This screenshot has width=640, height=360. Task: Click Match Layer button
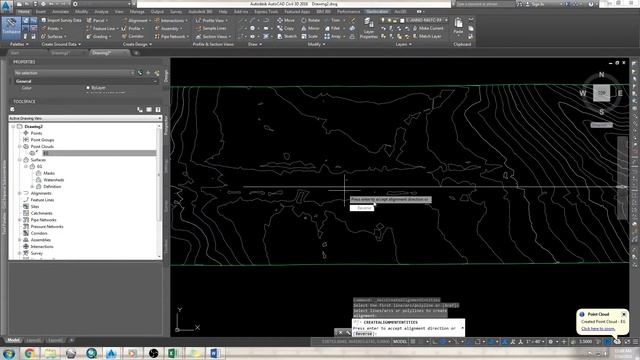tap(427, 36)
